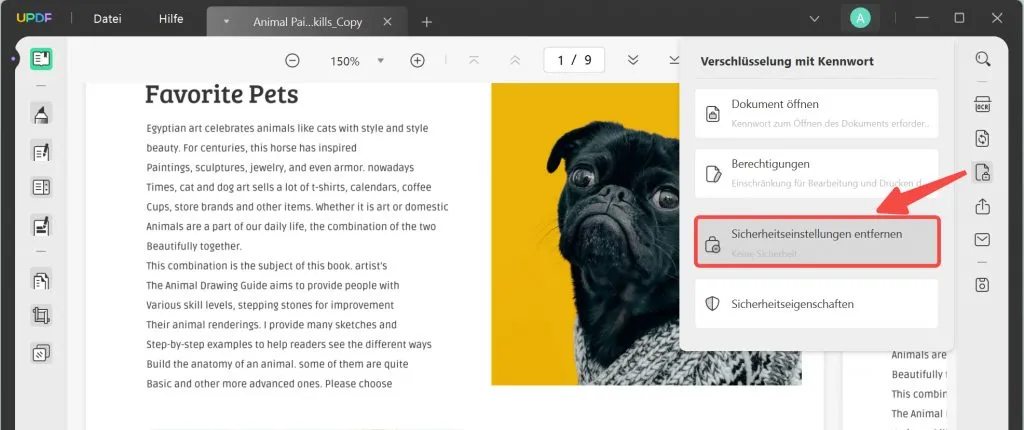The image size is (1024, 430).
Task: Open the Organize Pages tool
Action: (41, 281)
